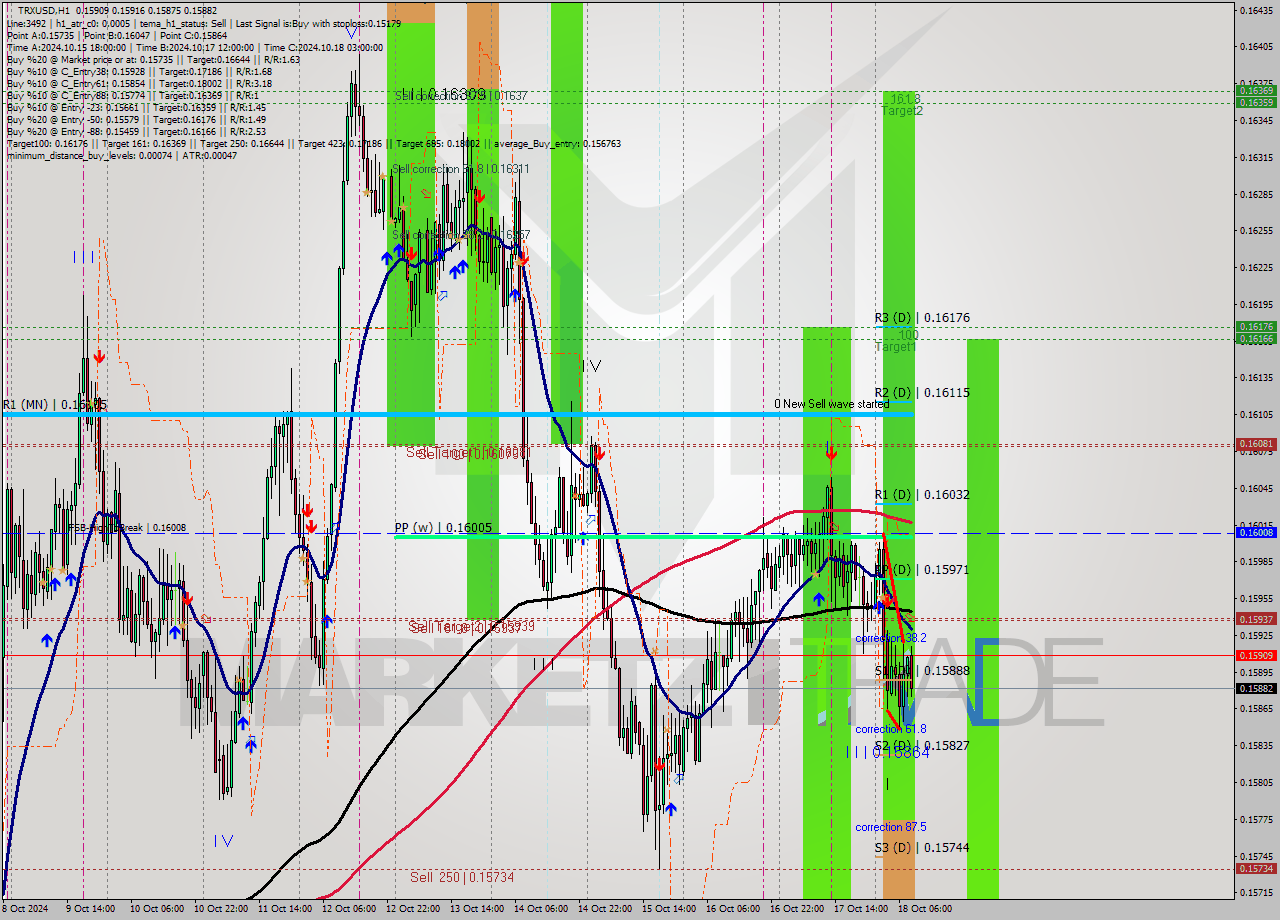Click the red 0.15734 price tag
1280x920 pixels.
tap(1256, 869)
